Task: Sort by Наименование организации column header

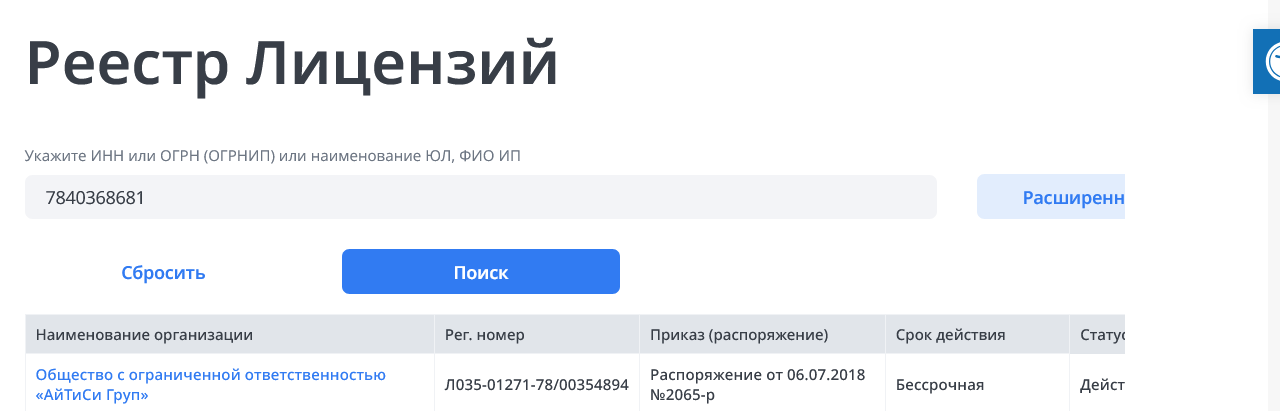Action: [x=144, y=334]
